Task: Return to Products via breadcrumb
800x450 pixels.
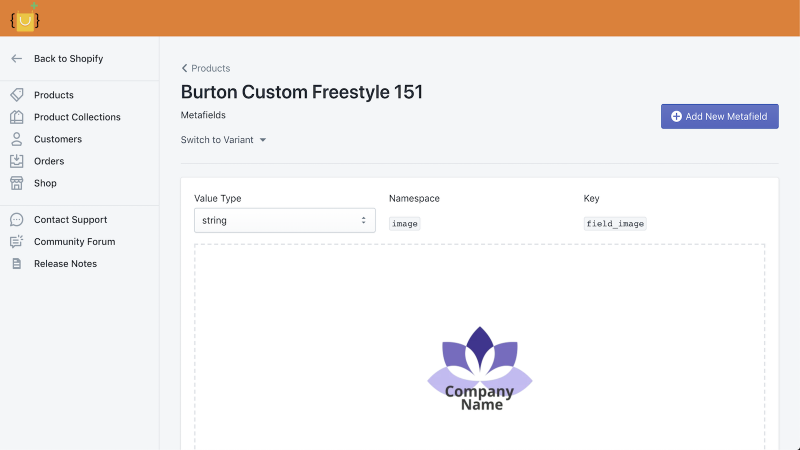Action: click(x=210, y=68)
